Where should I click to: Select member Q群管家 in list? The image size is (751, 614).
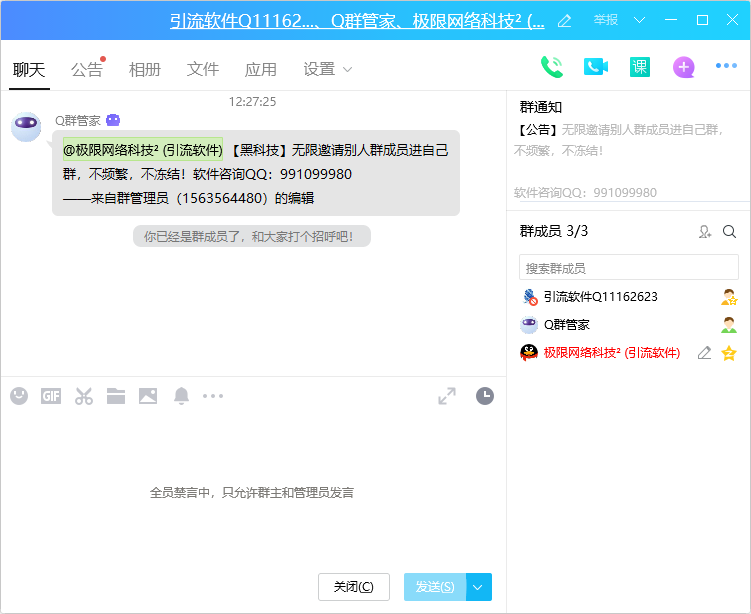(628, 325)
